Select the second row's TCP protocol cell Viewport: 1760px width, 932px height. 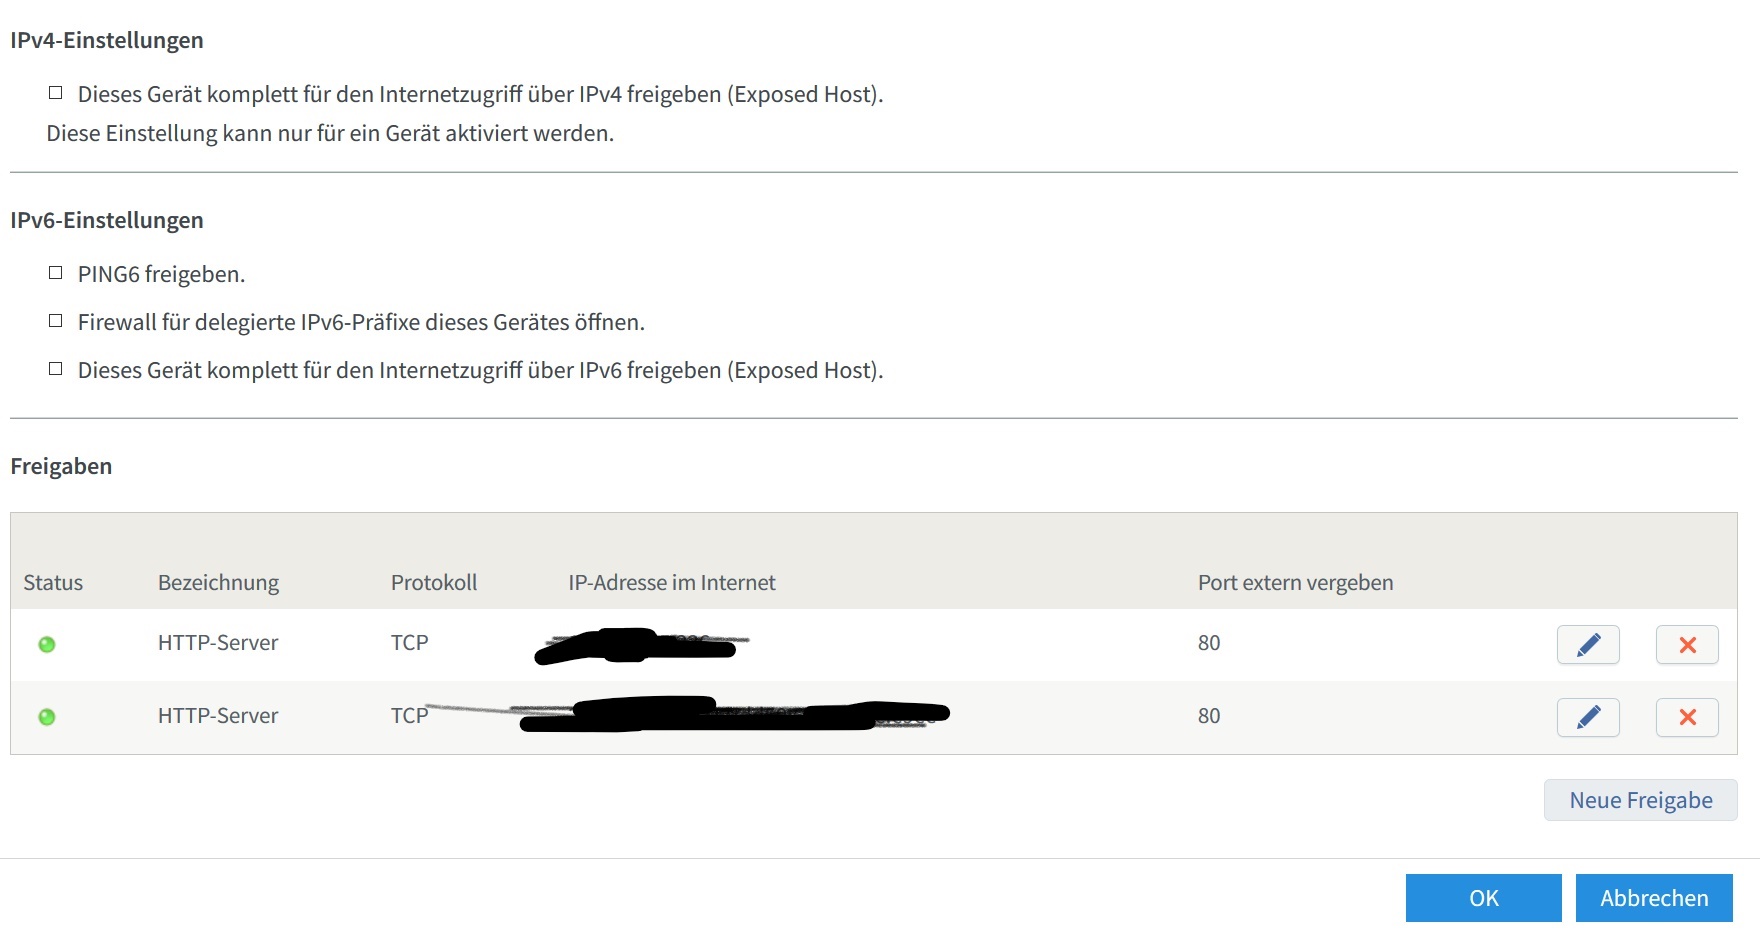(409, 716)
